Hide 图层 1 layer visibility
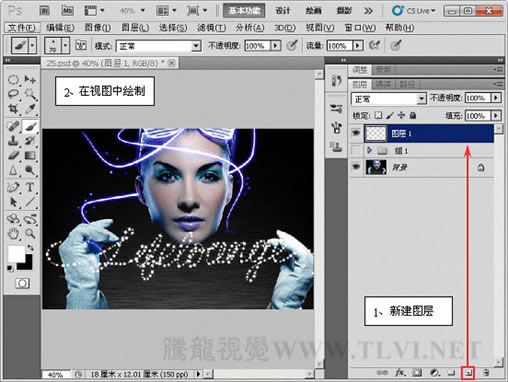 click(x=356, y=133)
